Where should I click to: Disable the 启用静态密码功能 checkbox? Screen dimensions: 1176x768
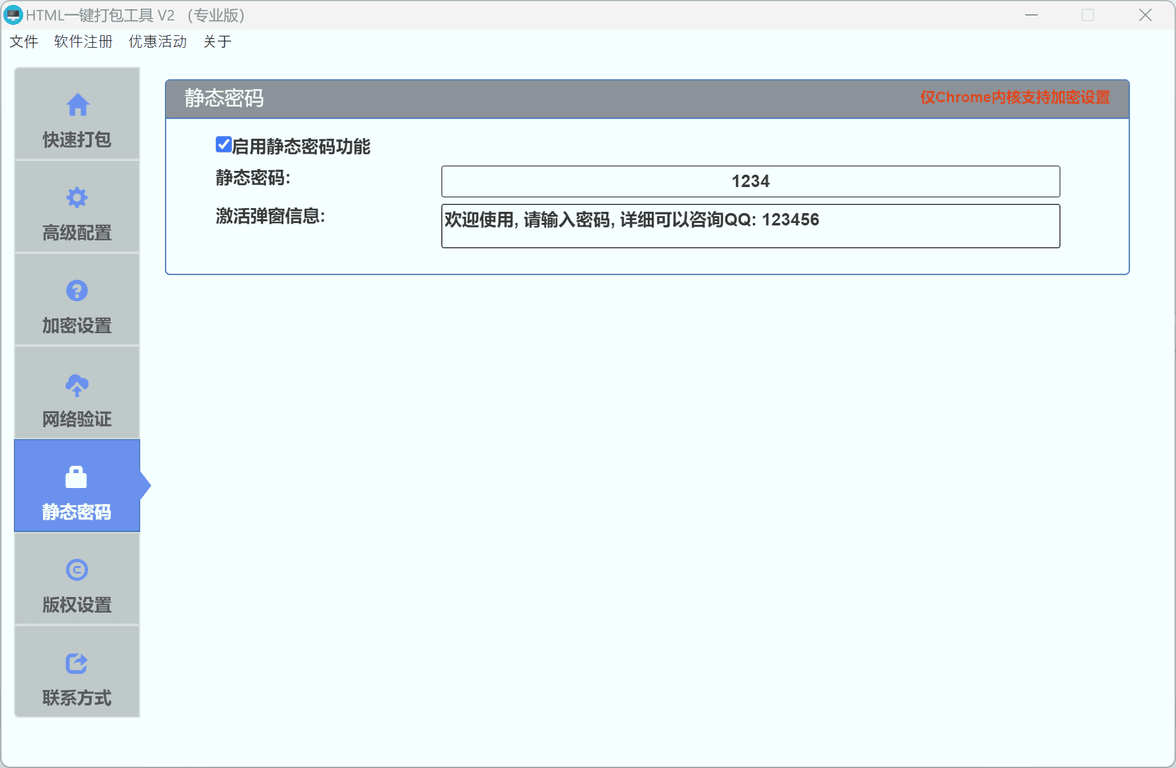pos(224,145)
